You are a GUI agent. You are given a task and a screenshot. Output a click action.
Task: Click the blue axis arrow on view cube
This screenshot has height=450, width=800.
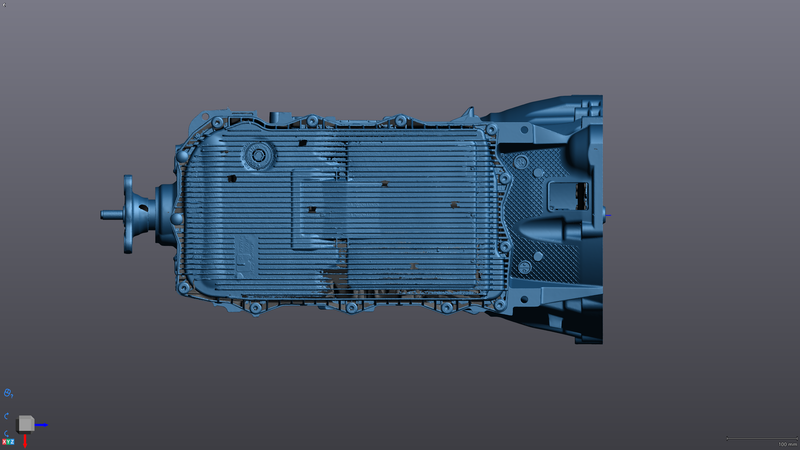click(x=42, y=425)
